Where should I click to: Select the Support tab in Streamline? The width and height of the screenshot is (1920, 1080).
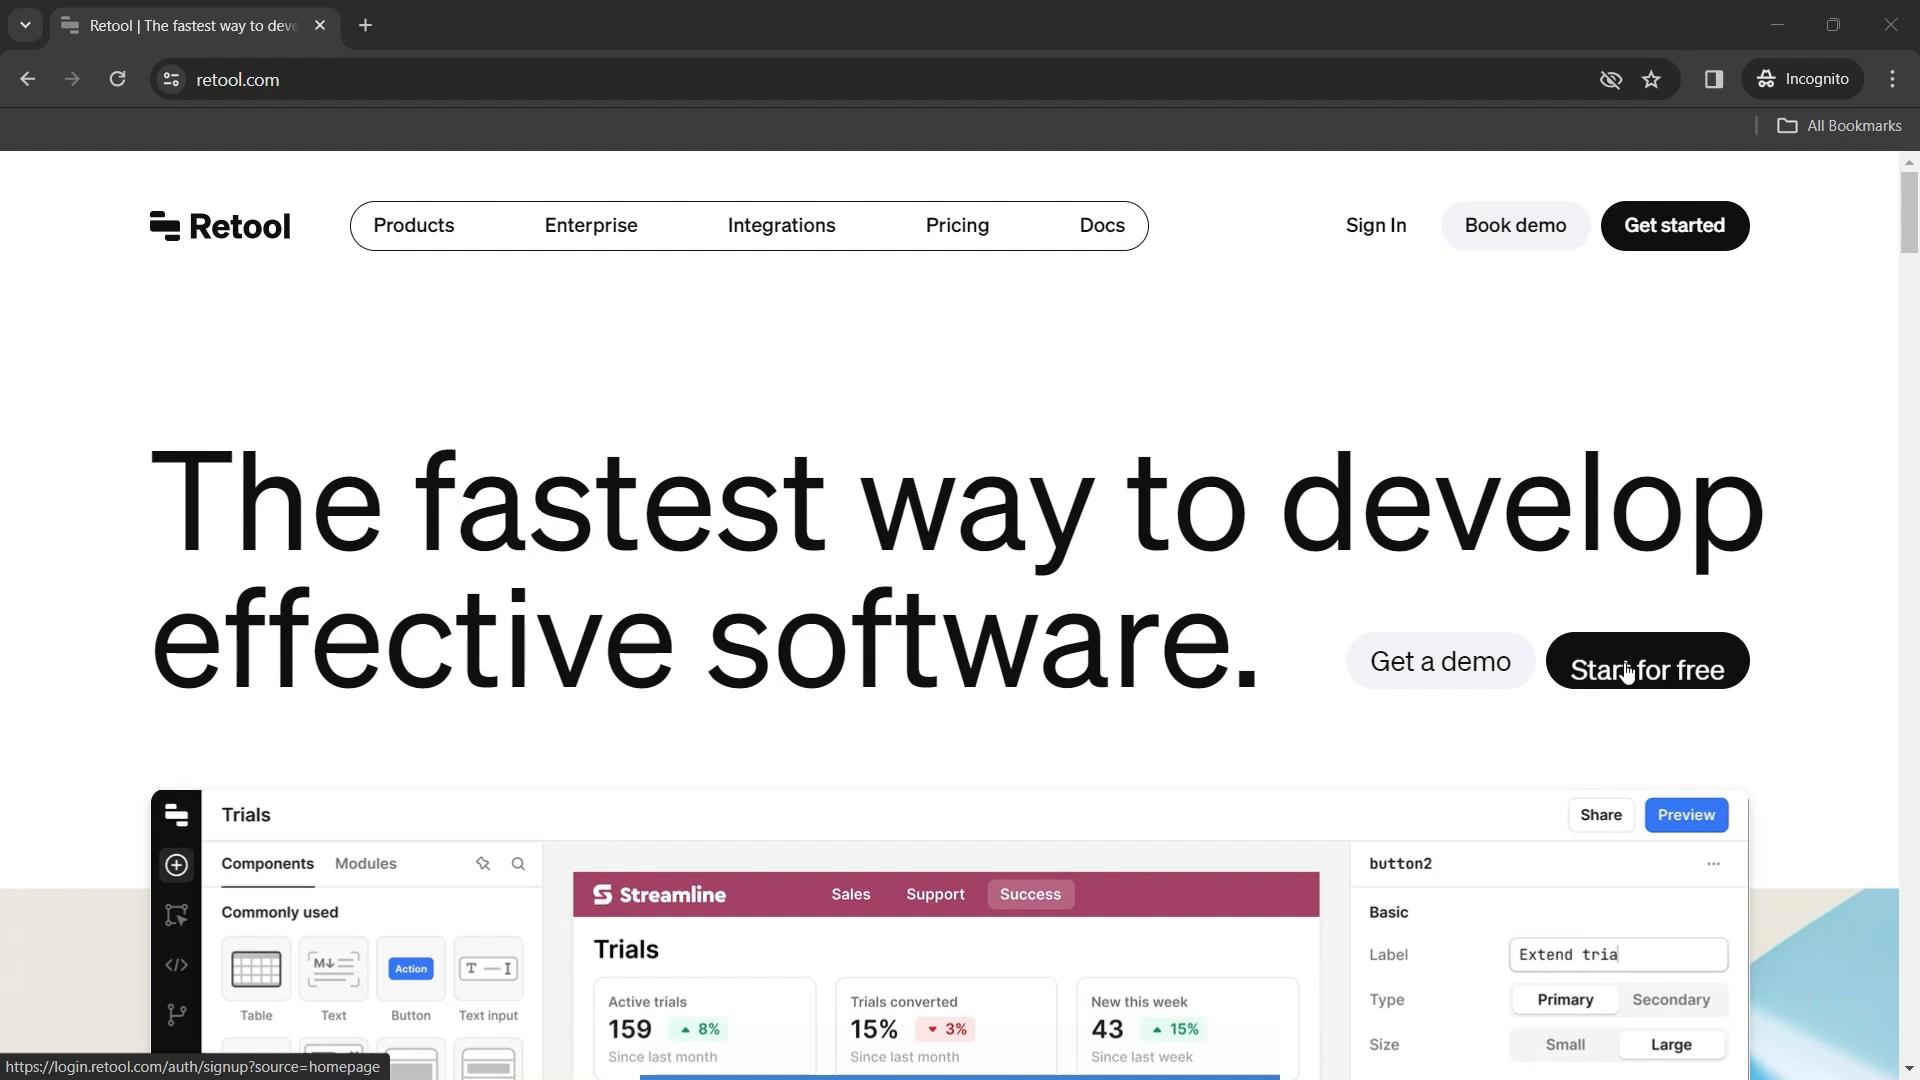coord(935,895)
